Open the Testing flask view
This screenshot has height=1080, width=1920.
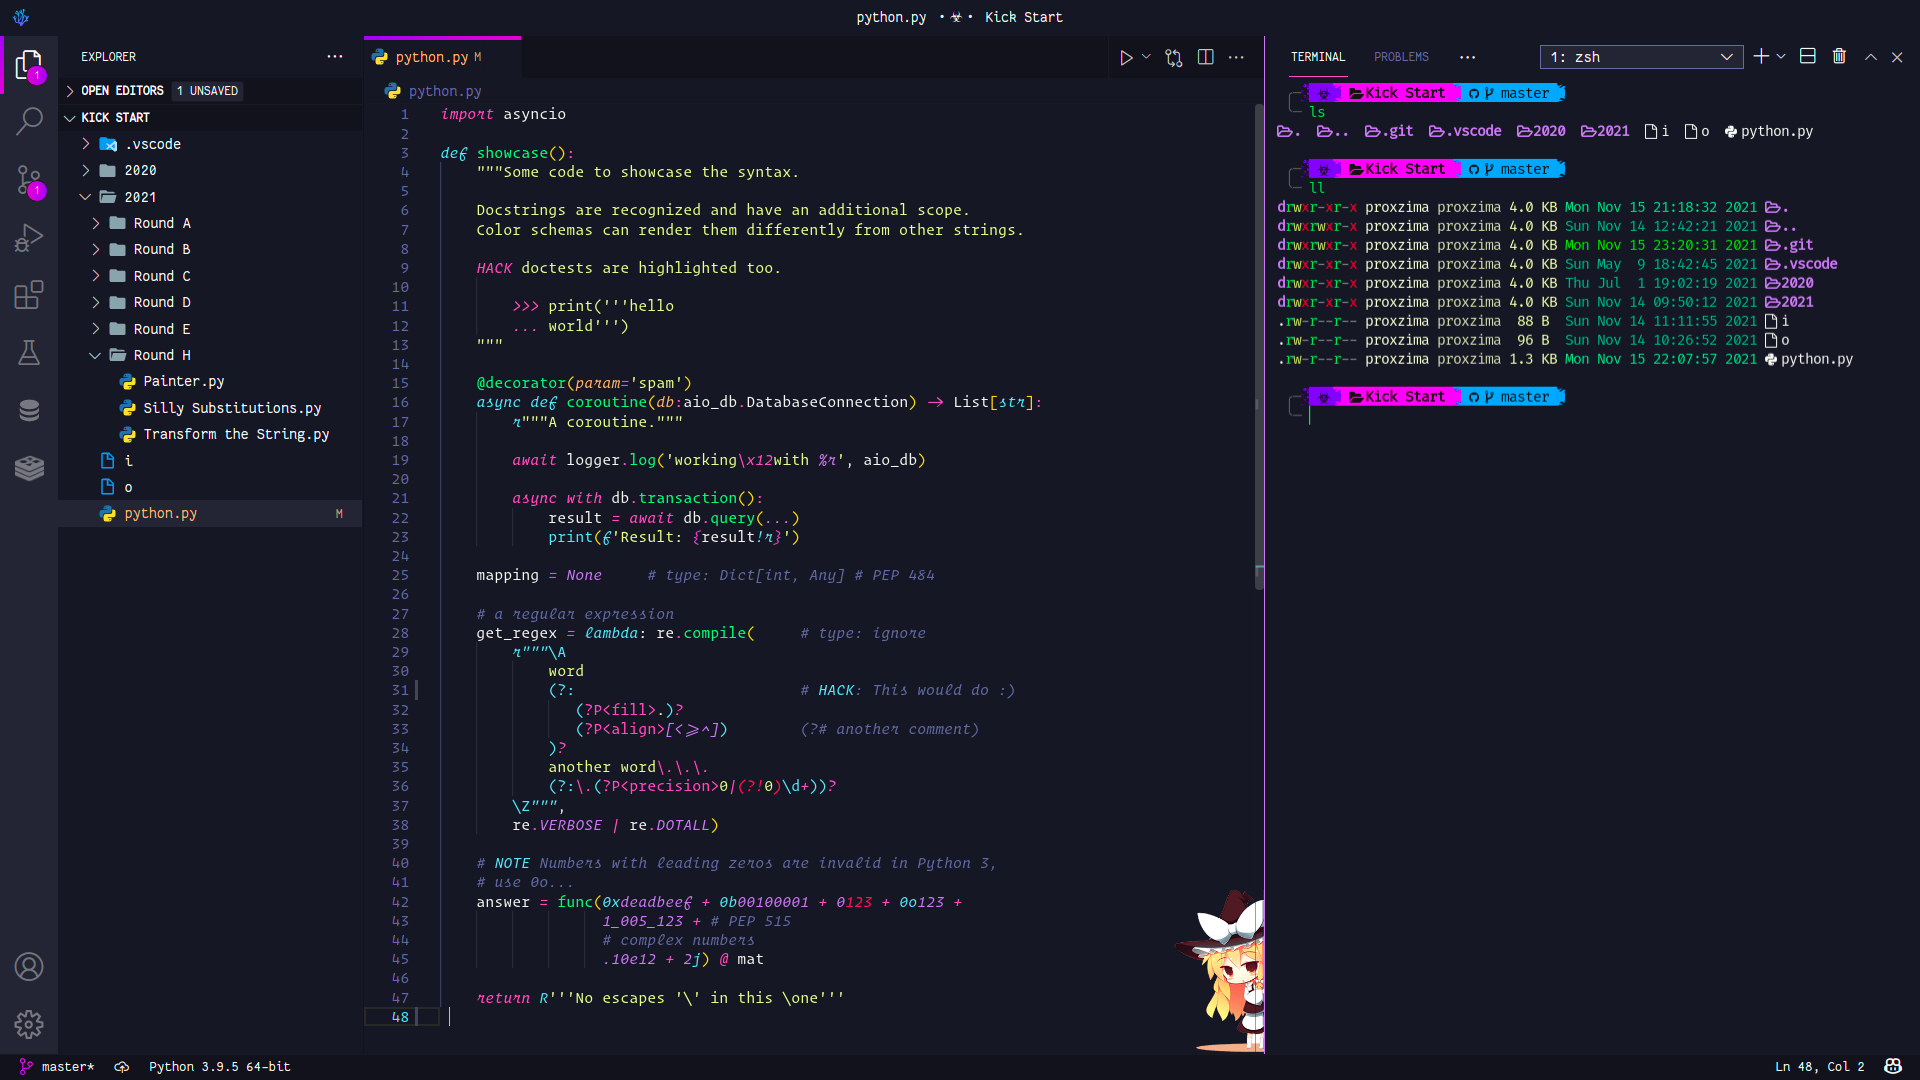click(29, 352)
